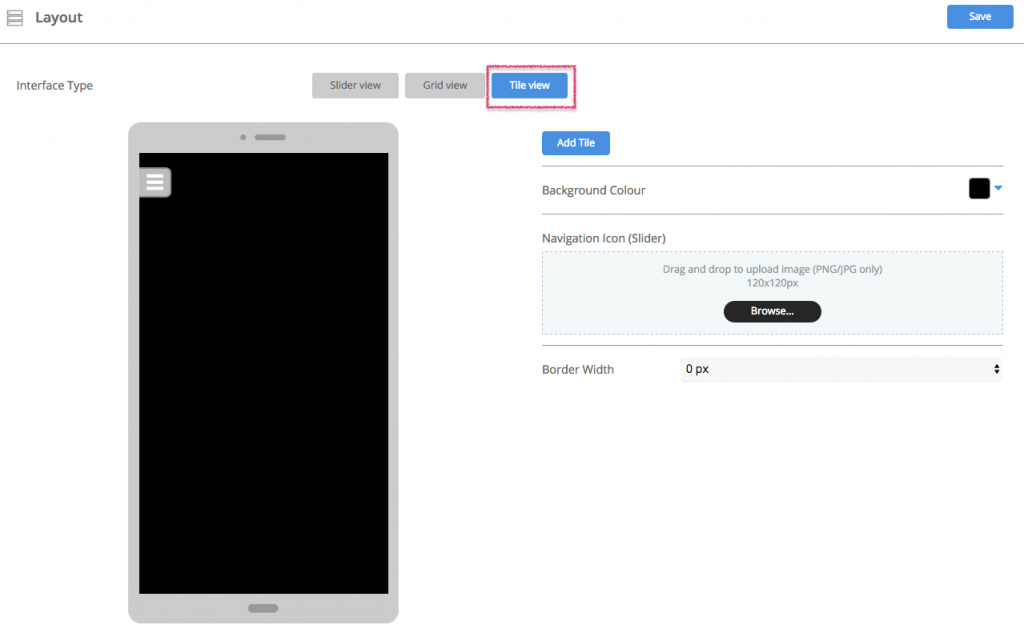Screen dimensions: 1024x637
Task: Click the tablet camera dot at preview top
Action: [243, 137]
